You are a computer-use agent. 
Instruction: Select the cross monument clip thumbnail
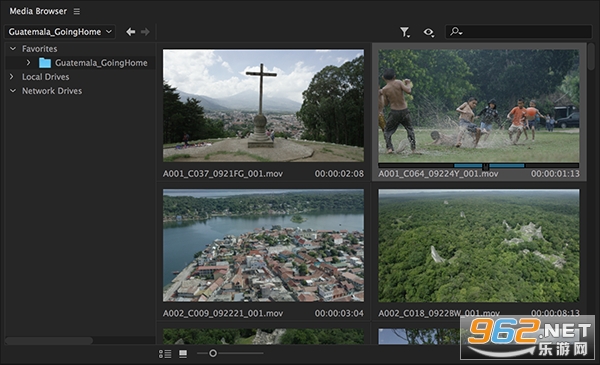coord(263,105)
